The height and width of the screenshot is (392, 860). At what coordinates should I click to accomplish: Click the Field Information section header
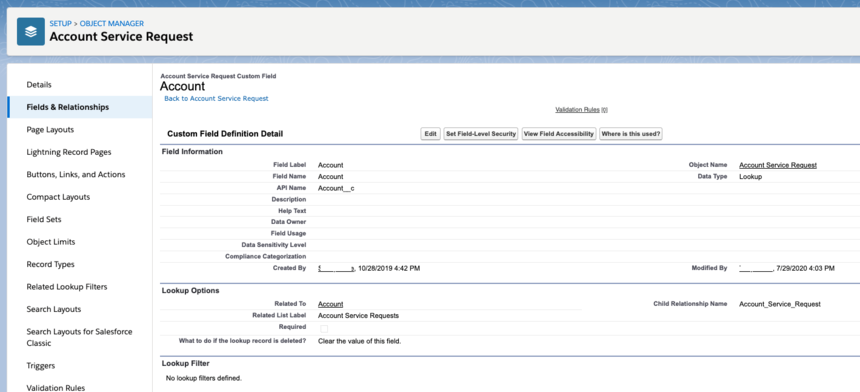(192, 152)
